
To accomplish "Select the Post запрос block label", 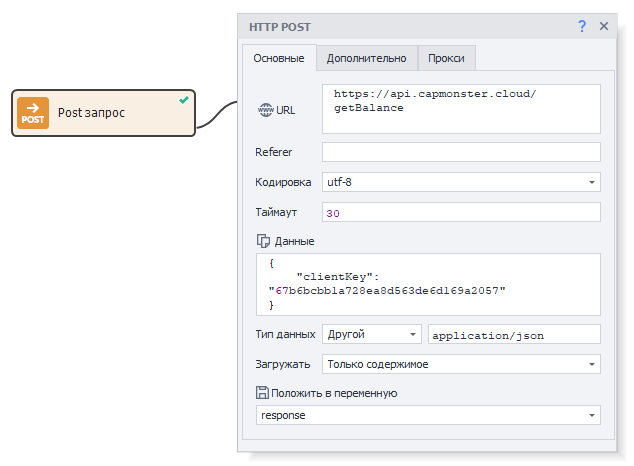I will [92, 113].
